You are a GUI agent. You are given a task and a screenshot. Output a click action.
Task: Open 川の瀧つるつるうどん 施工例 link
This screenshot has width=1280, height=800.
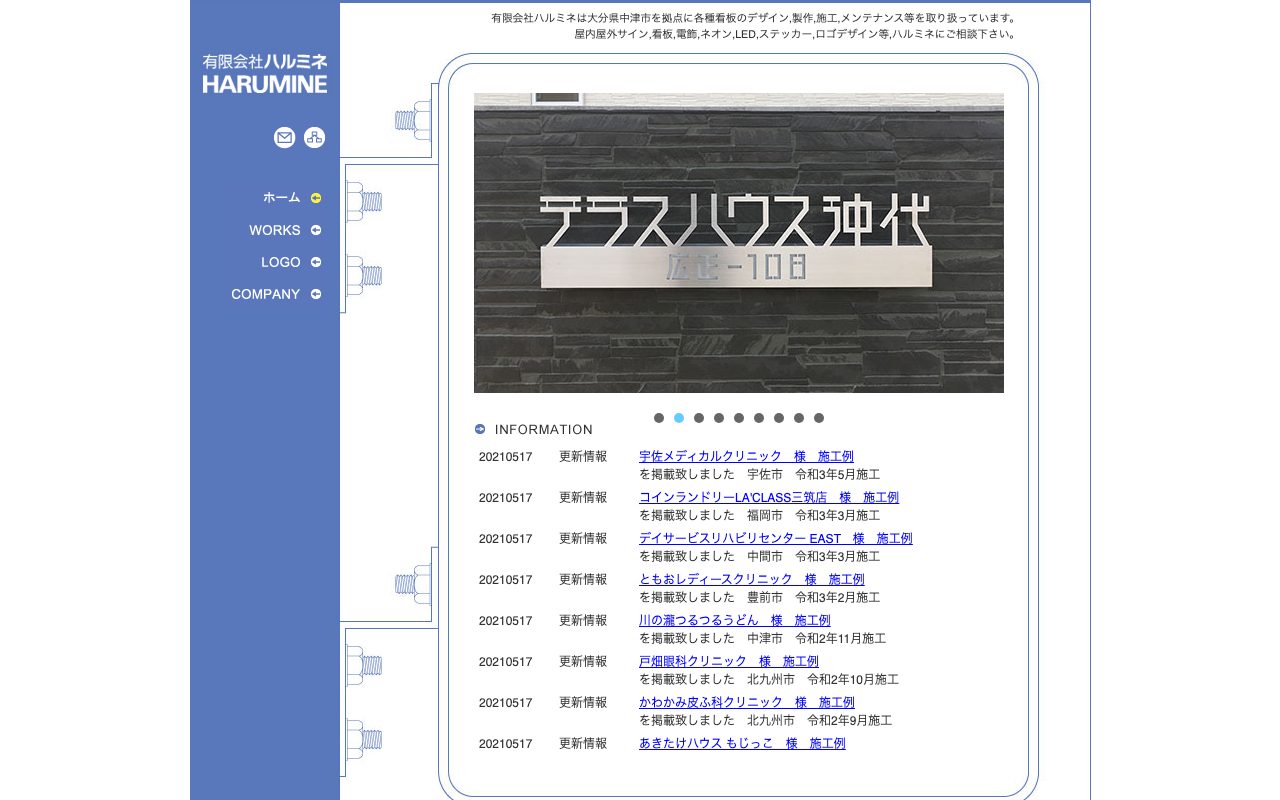735,621
